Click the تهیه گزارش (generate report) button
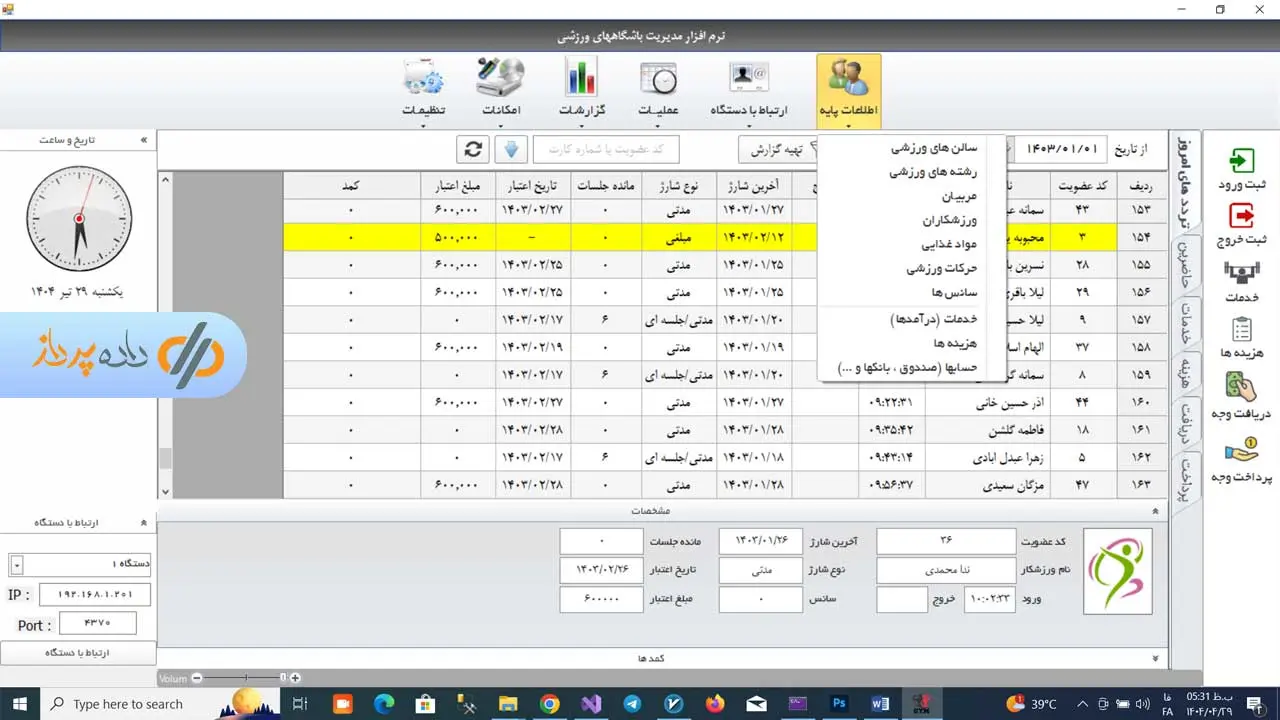Screen dimensions: 1280x720 click(777, 149)
